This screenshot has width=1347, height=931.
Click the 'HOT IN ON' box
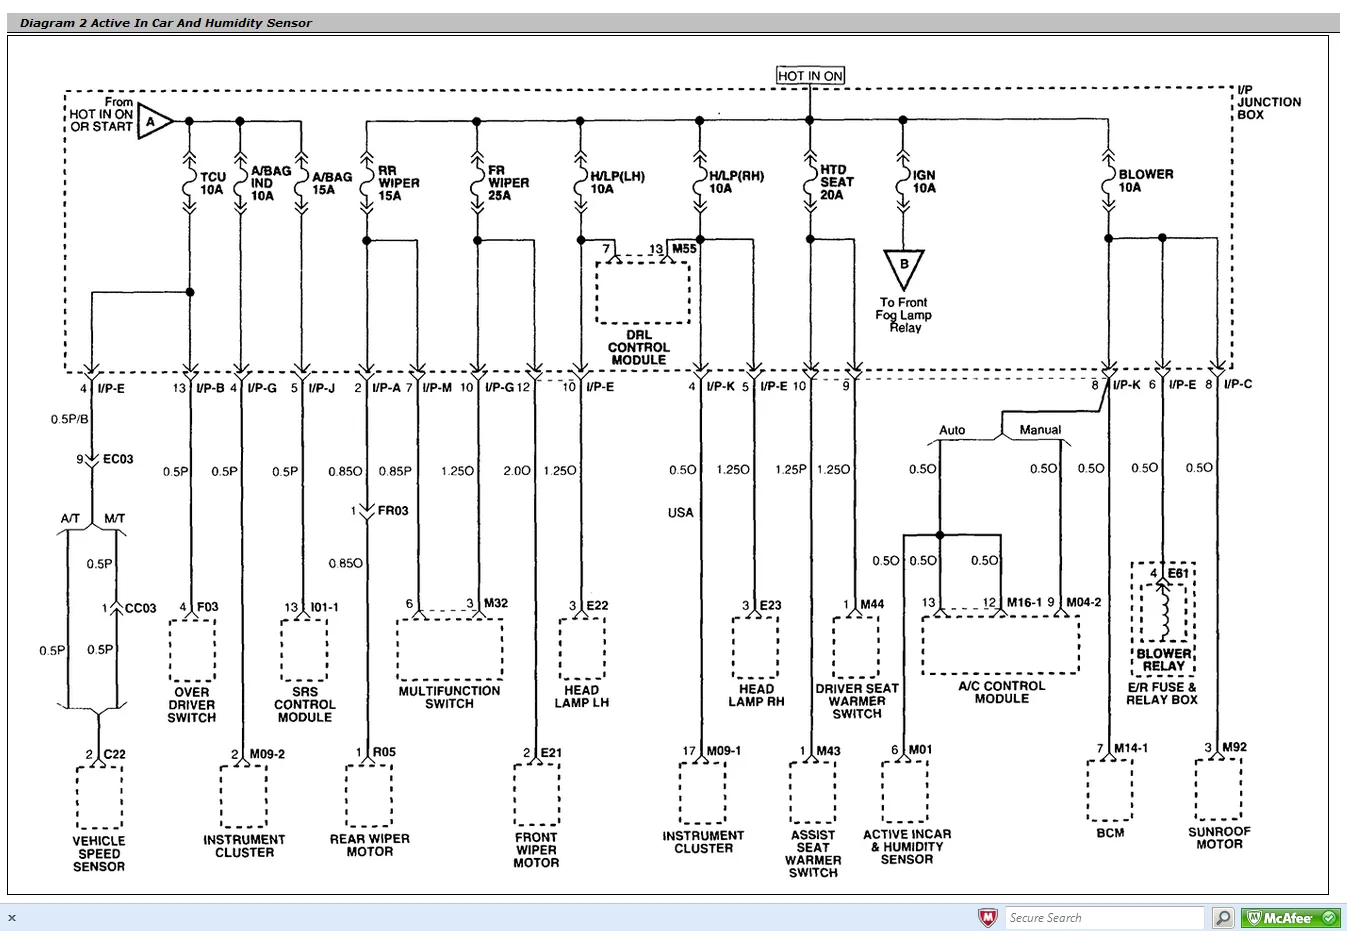point(810,75)
